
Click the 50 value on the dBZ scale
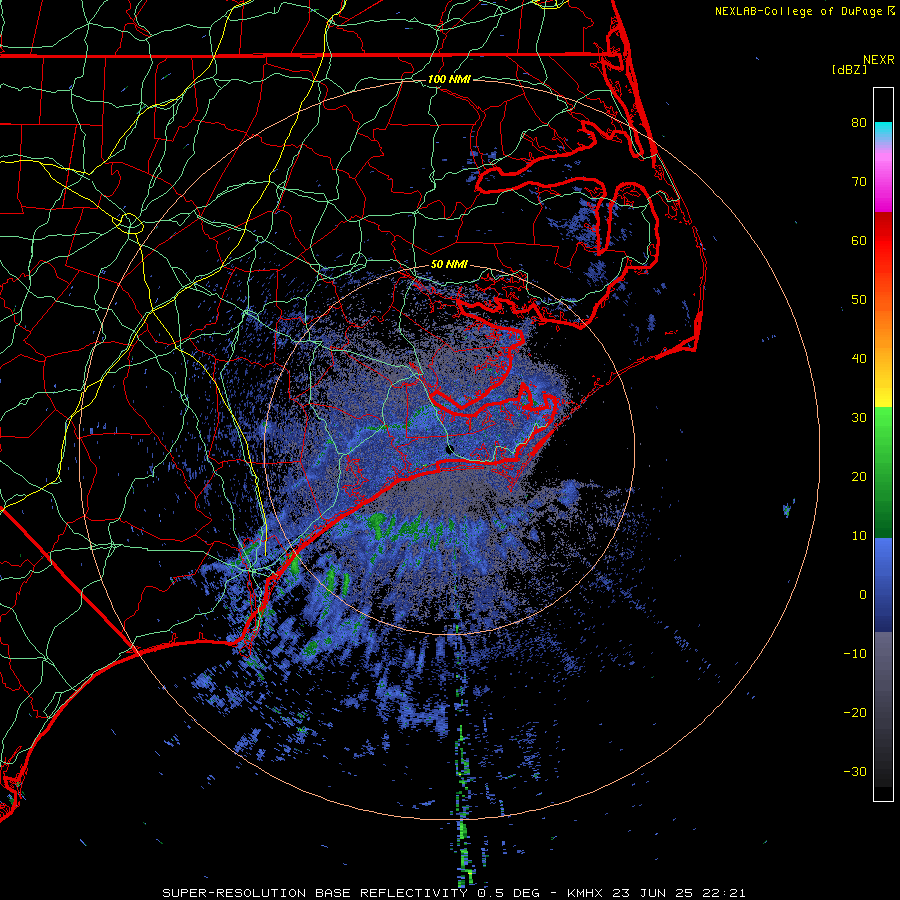pos(859,300)
